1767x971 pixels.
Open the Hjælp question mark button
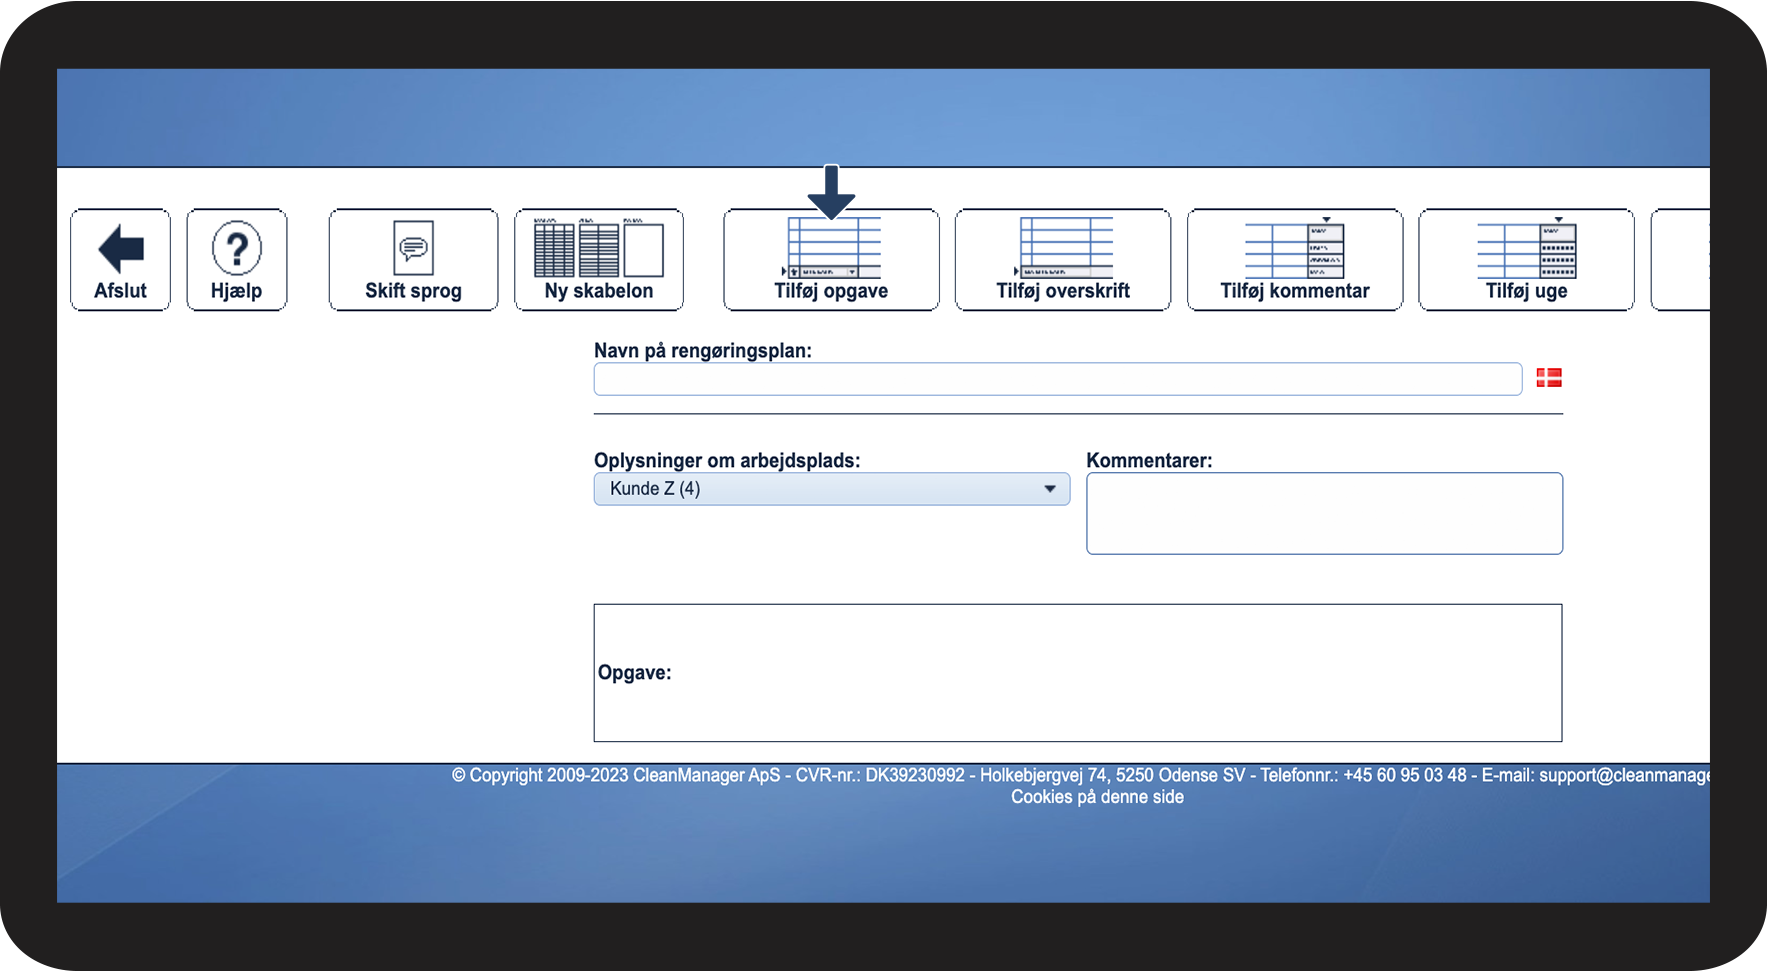click(237, 260)
